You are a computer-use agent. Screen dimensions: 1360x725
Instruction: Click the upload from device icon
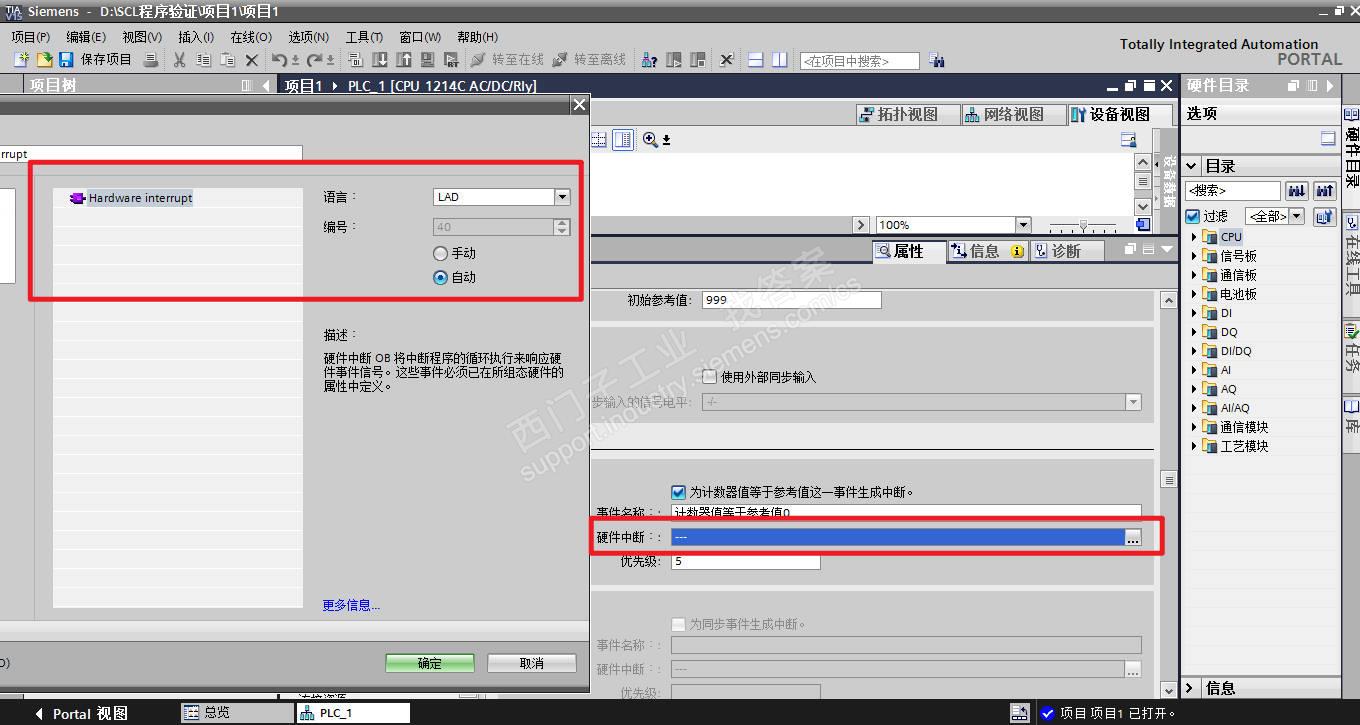[x=404, y=60]
